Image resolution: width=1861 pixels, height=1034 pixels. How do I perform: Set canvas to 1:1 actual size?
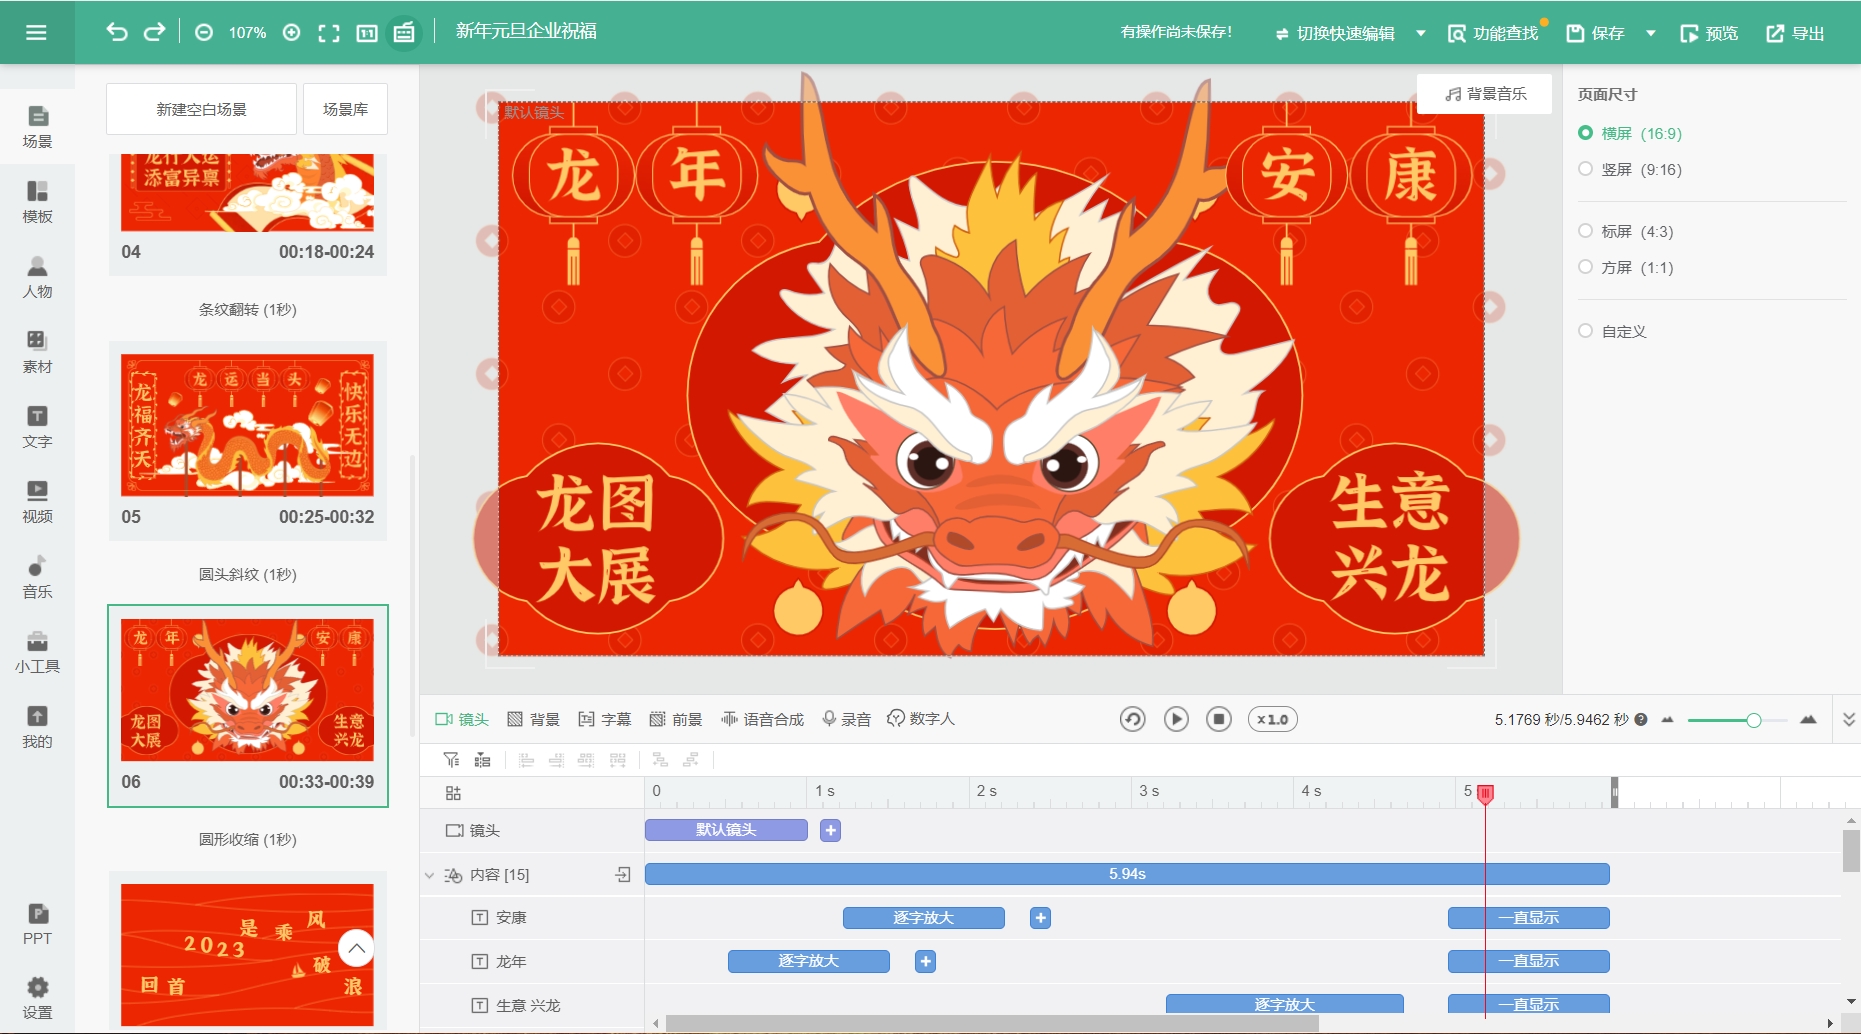[367, 33]
